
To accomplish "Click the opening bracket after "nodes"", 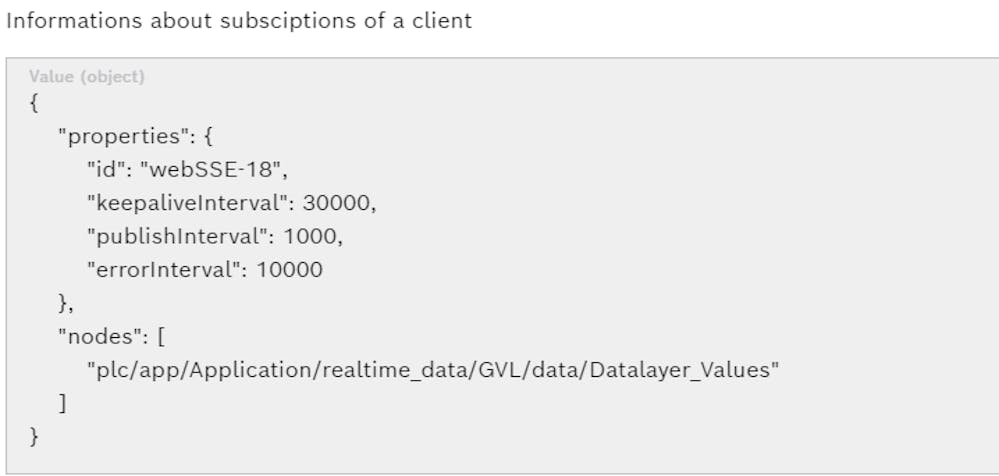I will point(147,337).
